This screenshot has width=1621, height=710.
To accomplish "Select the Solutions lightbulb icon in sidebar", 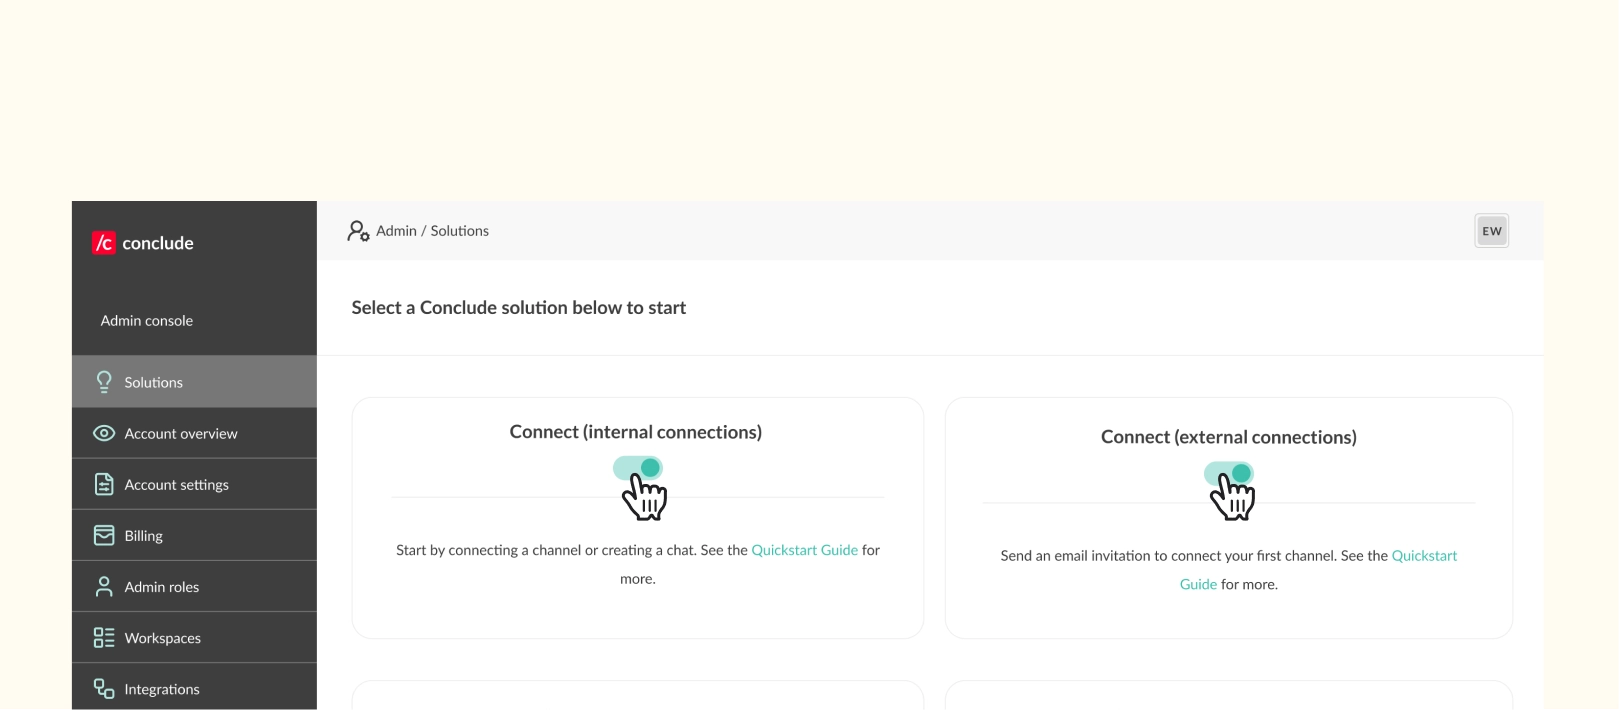I will click(102, 381).
